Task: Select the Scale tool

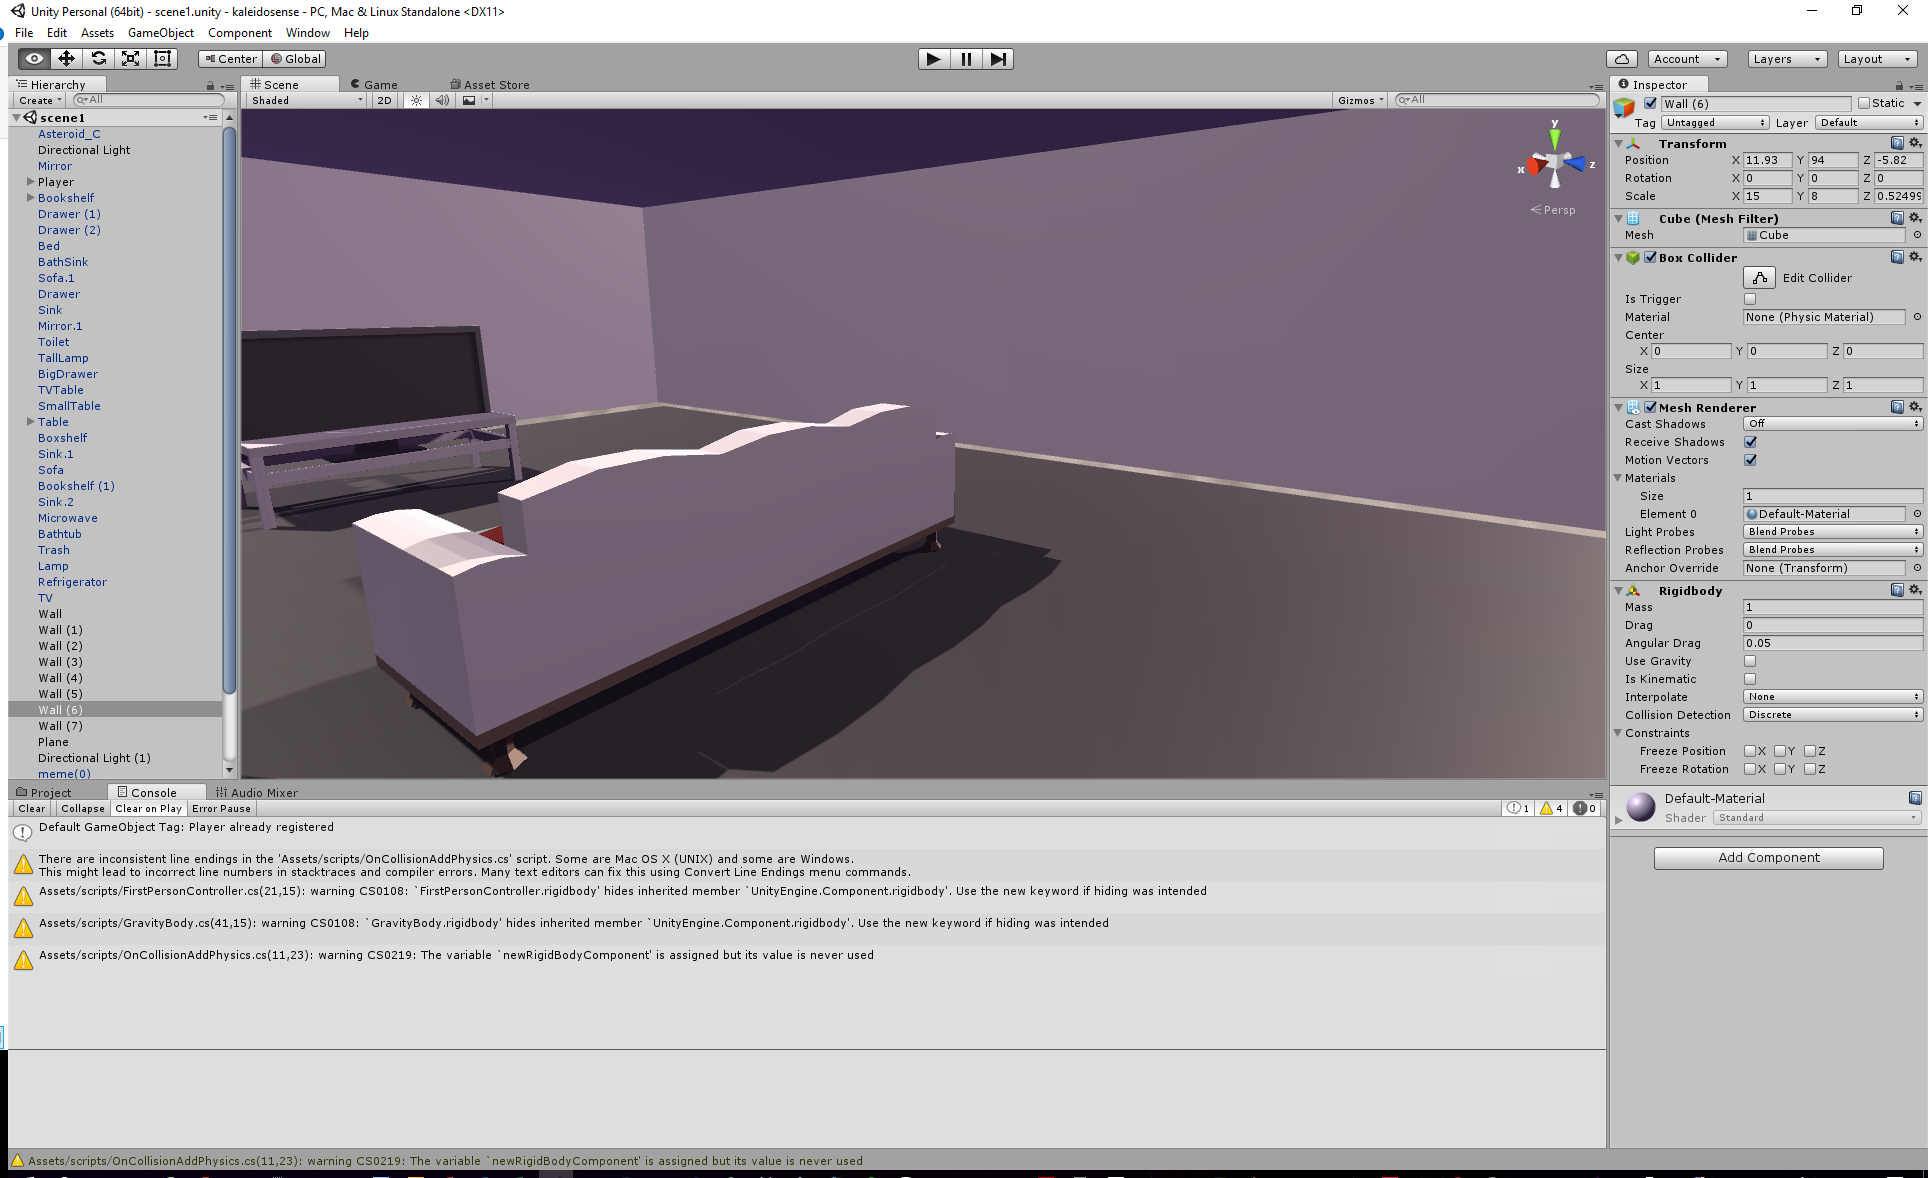Action: tap(130, 58)
